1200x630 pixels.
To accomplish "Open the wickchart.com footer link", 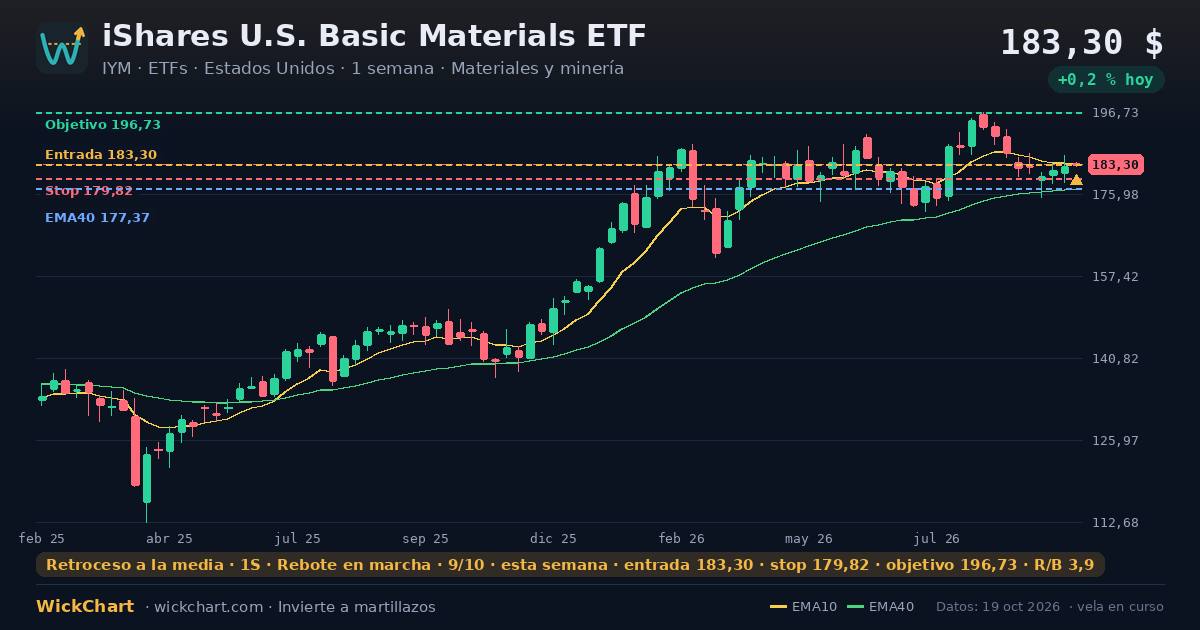I will (208, 607).
